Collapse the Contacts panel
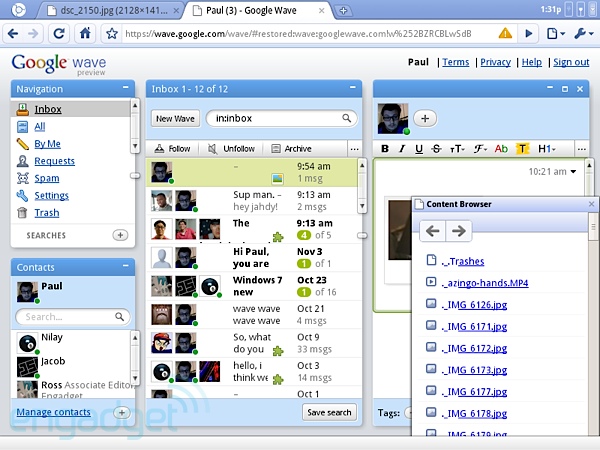Screen dimensions: 600x450 click(x=126, y=266)
